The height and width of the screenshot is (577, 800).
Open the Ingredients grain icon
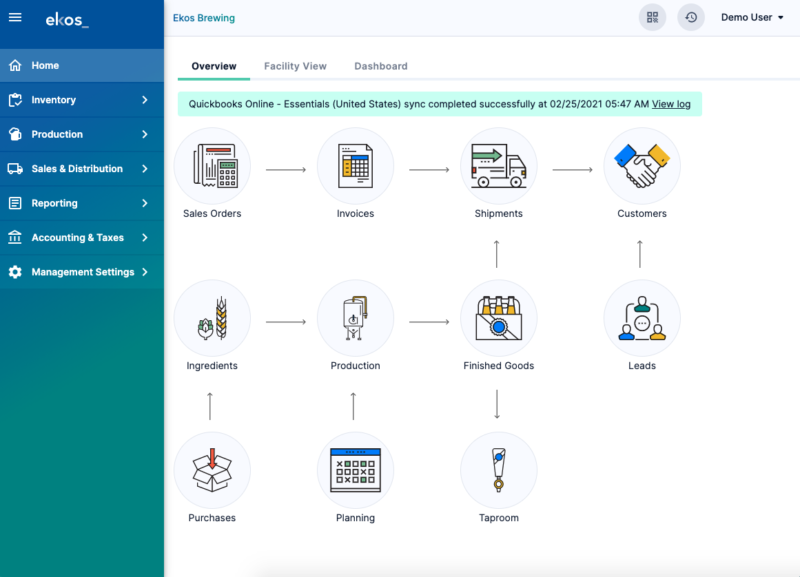coord(211,318)
